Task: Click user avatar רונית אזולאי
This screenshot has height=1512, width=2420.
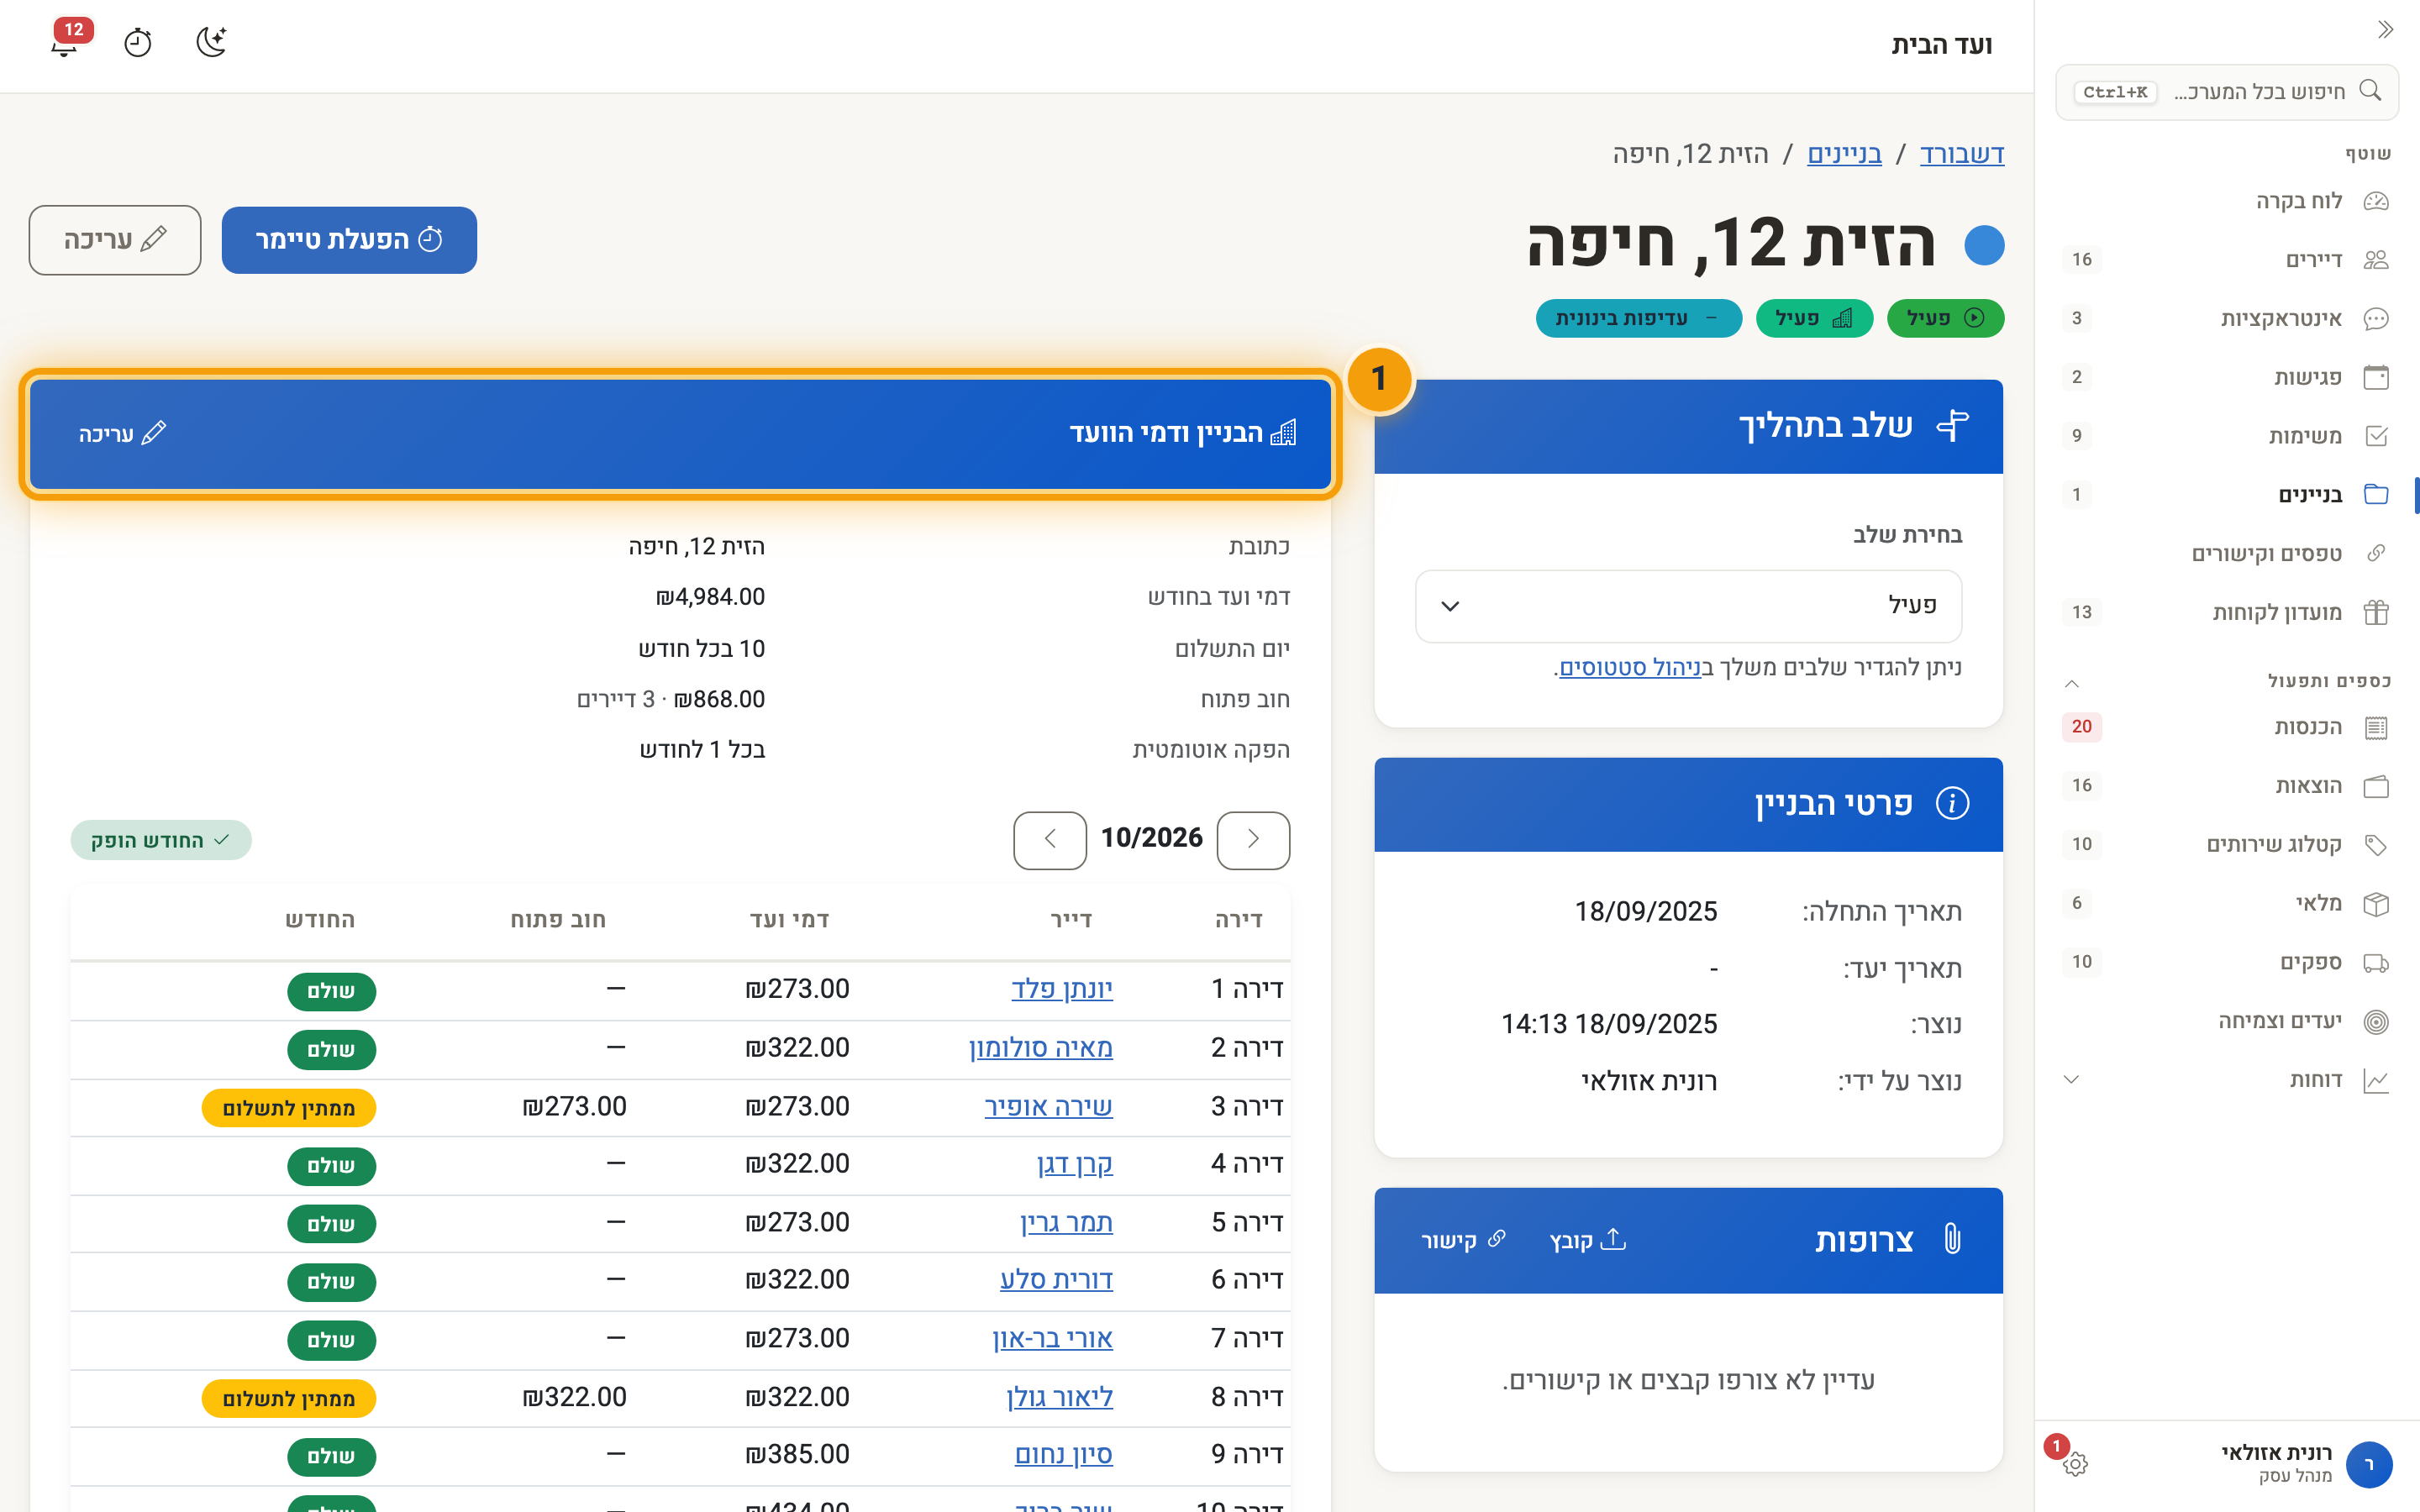Action: (2368, 1465)
